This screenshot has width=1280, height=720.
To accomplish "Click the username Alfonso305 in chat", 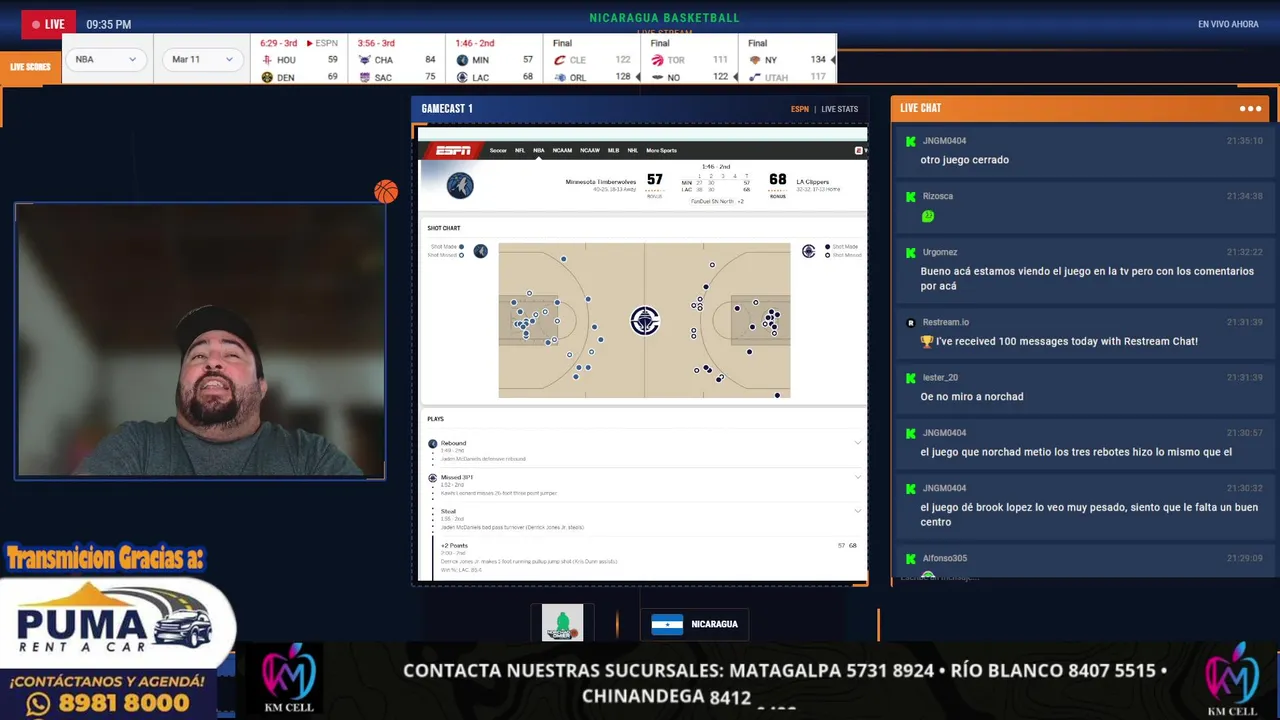I will pyautogui.click(x=944, y=558).
